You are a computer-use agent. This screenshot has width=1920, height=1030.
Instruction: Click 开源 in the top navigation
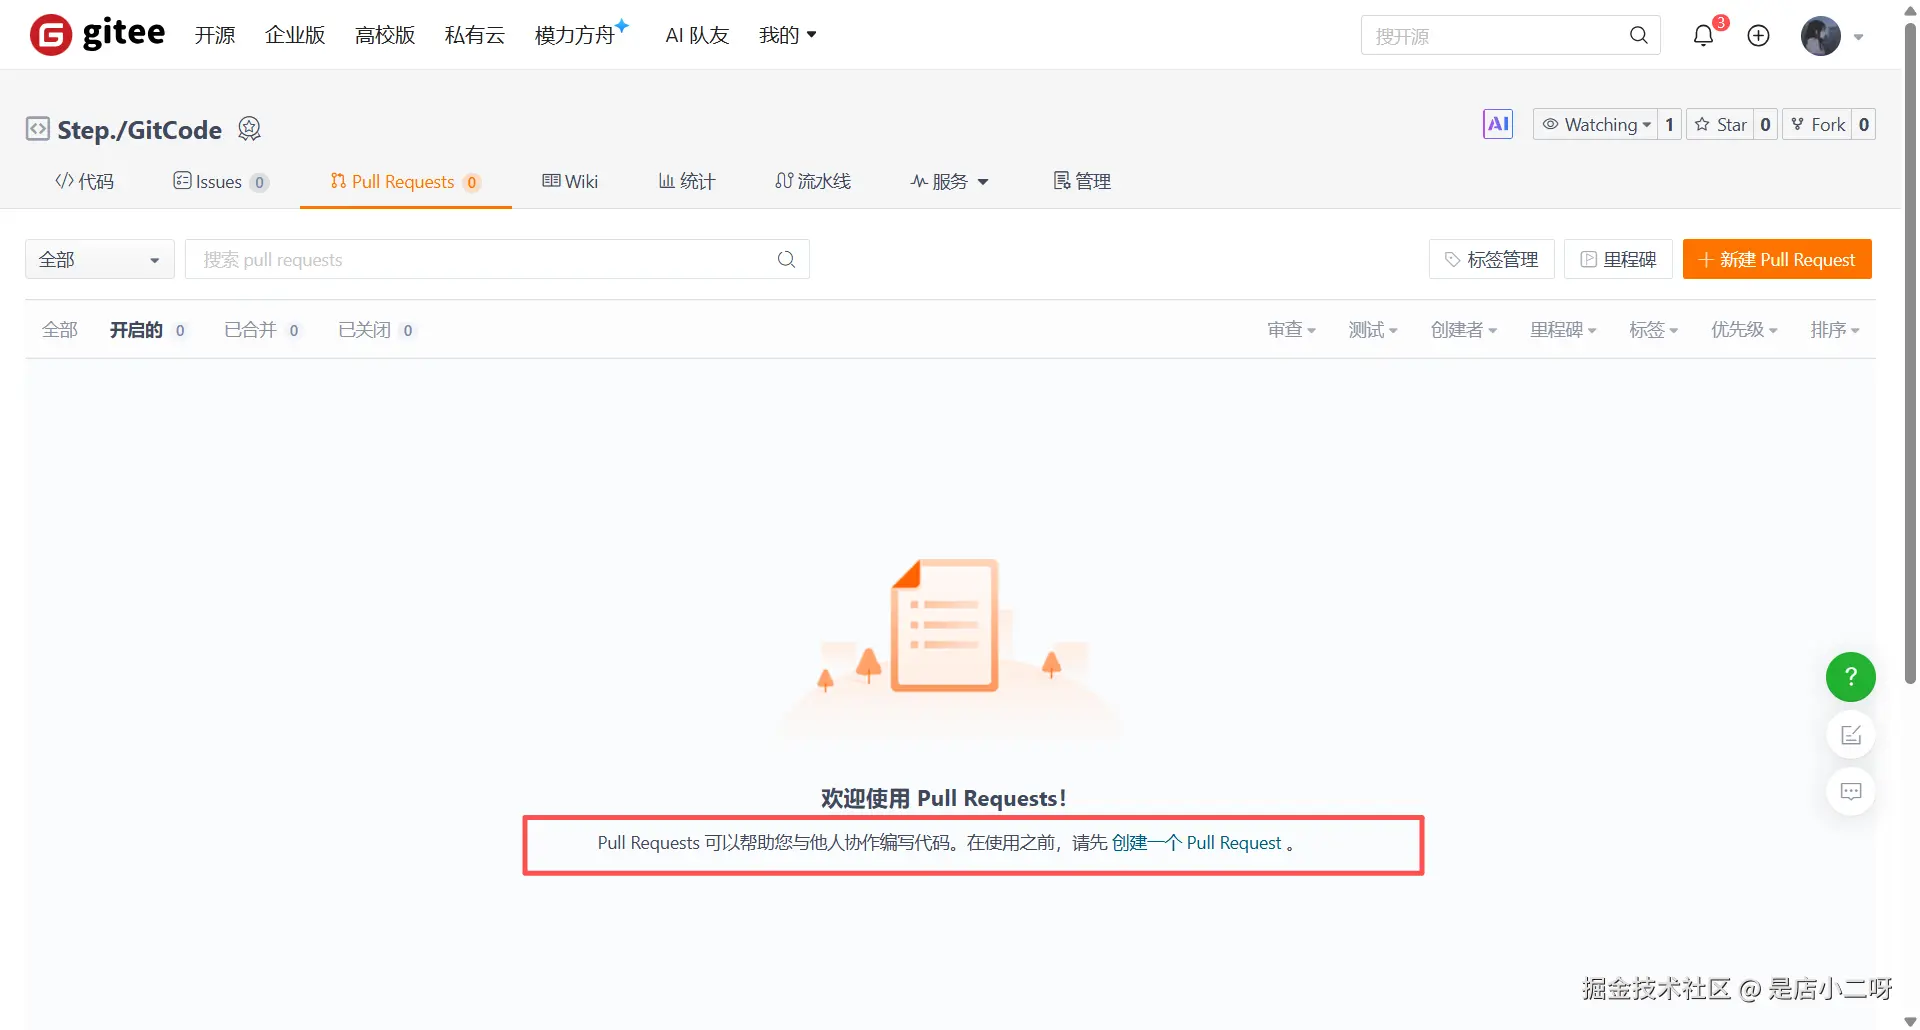point(215,35)
